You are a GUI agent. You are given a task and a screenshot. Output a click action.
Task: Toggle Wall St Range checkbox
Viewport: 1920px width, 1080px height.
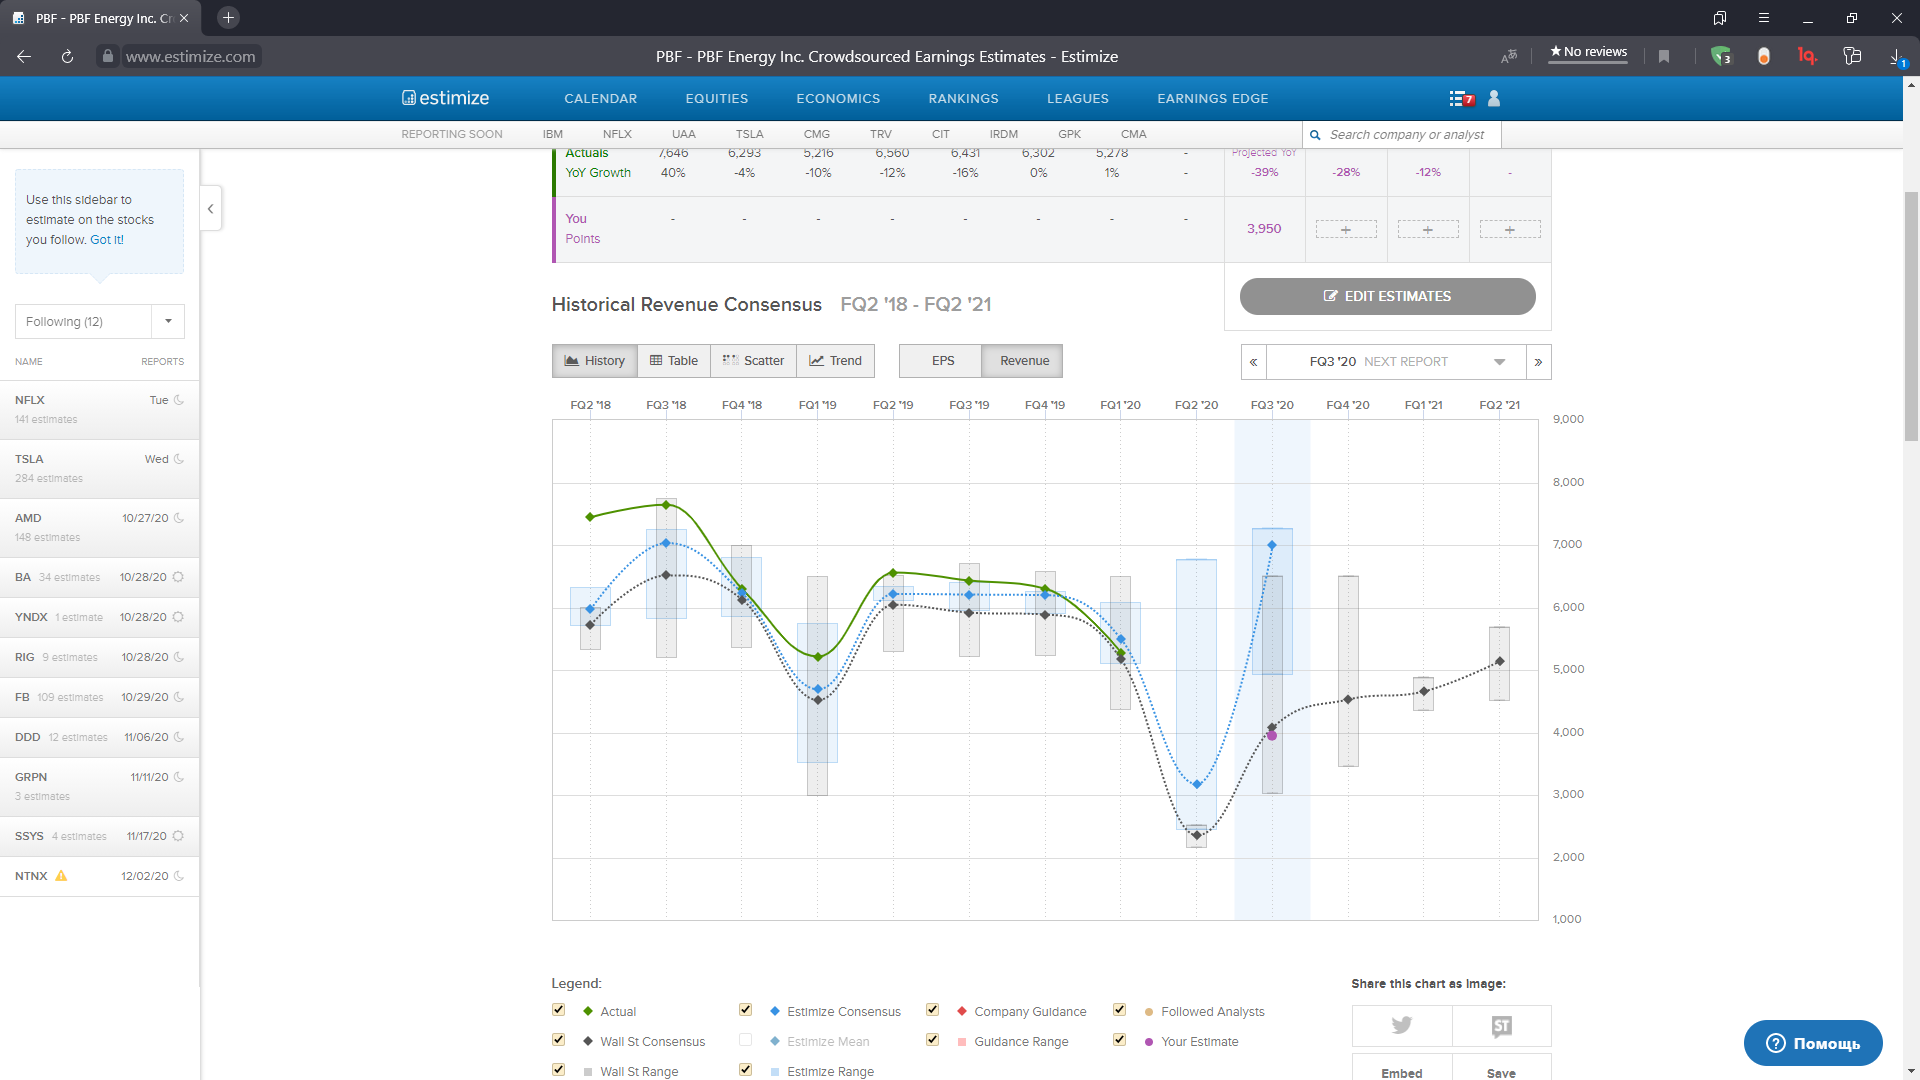point(558,1070)
